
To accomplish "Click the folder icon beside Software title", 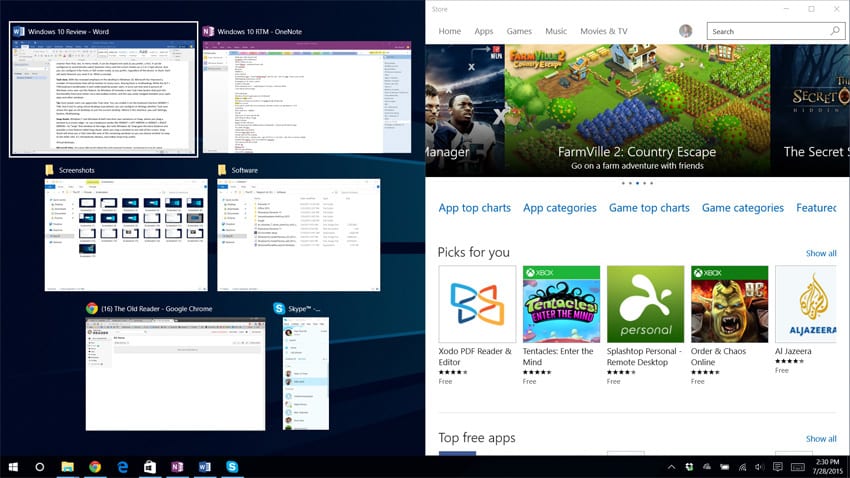I will (222, 170).
